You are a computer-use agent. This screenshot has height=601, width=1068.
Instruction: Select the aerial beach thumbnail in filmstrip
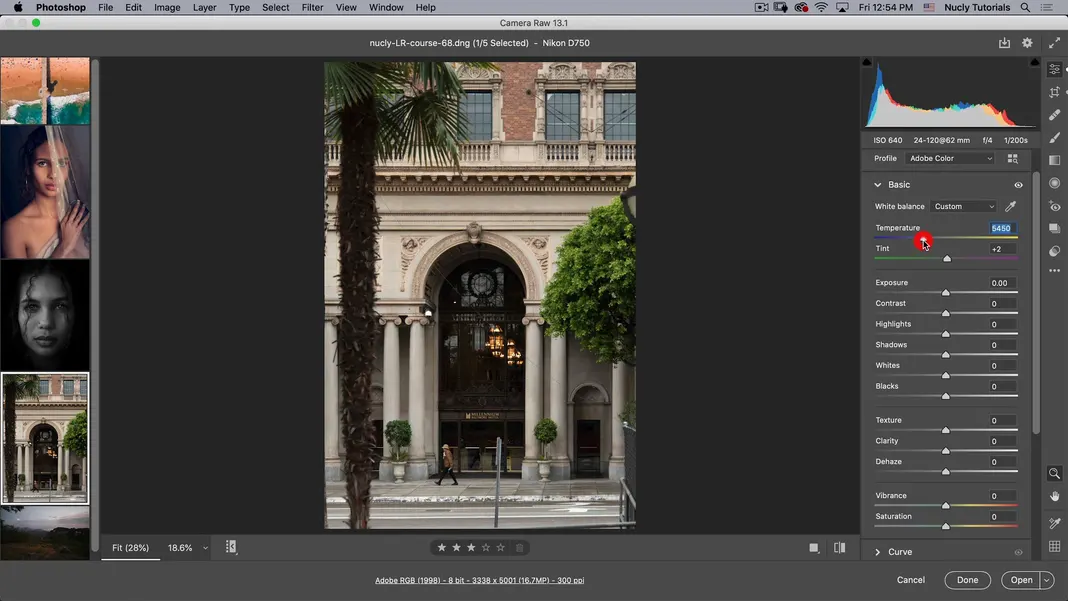point(45,91)
